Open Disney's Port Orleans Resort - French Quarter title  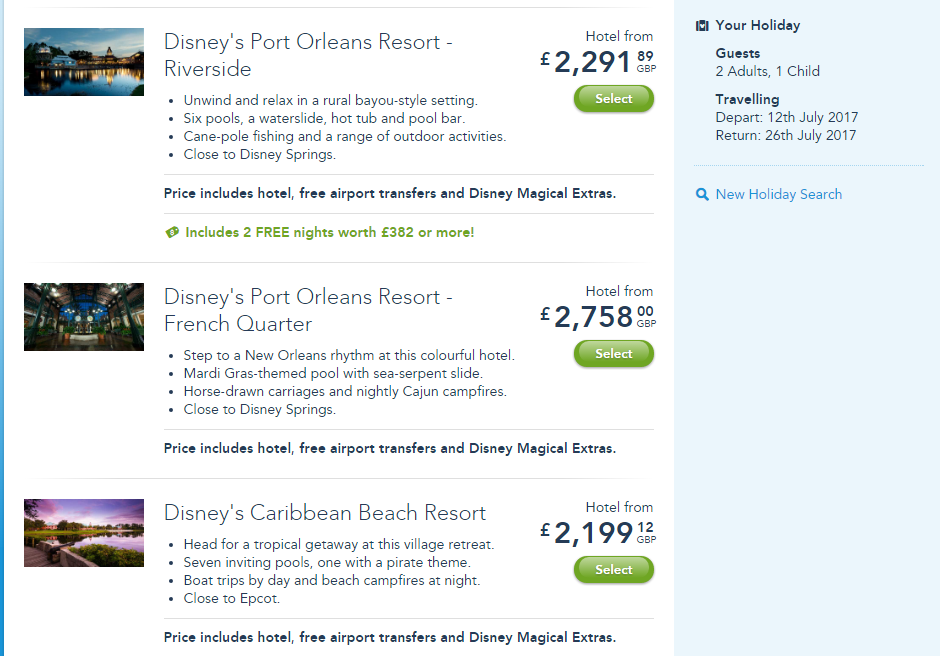coord(308,311)
